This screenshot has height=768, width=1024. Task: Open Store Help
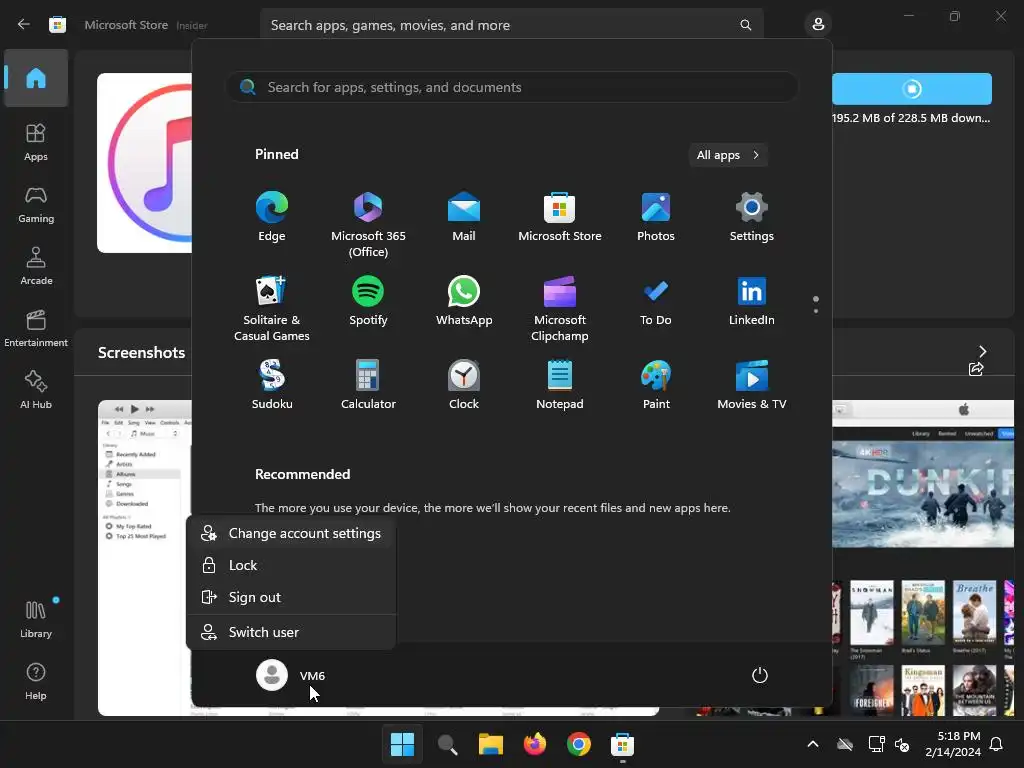point(36,681)
